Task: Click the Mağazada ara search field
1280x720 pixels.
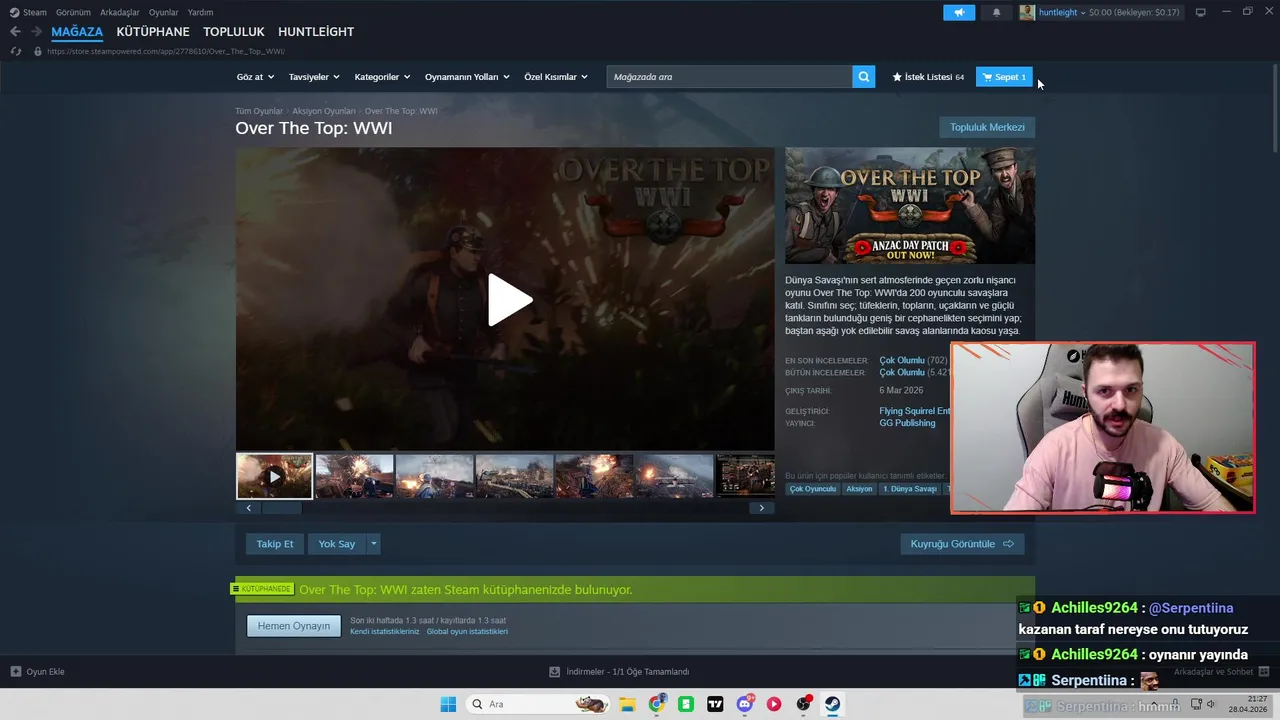Action: [x=729, y=77]
